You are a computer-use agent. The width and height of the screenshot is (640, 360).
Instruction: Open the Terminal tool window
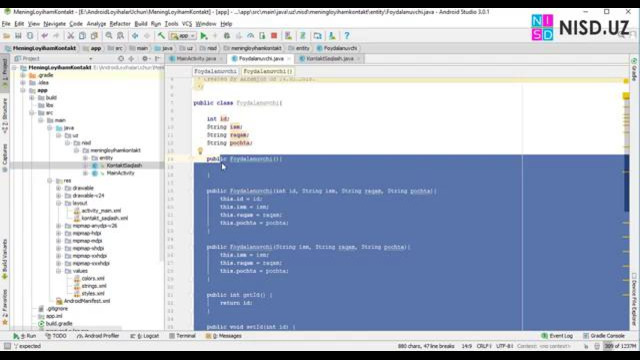[x=182, y=336]
